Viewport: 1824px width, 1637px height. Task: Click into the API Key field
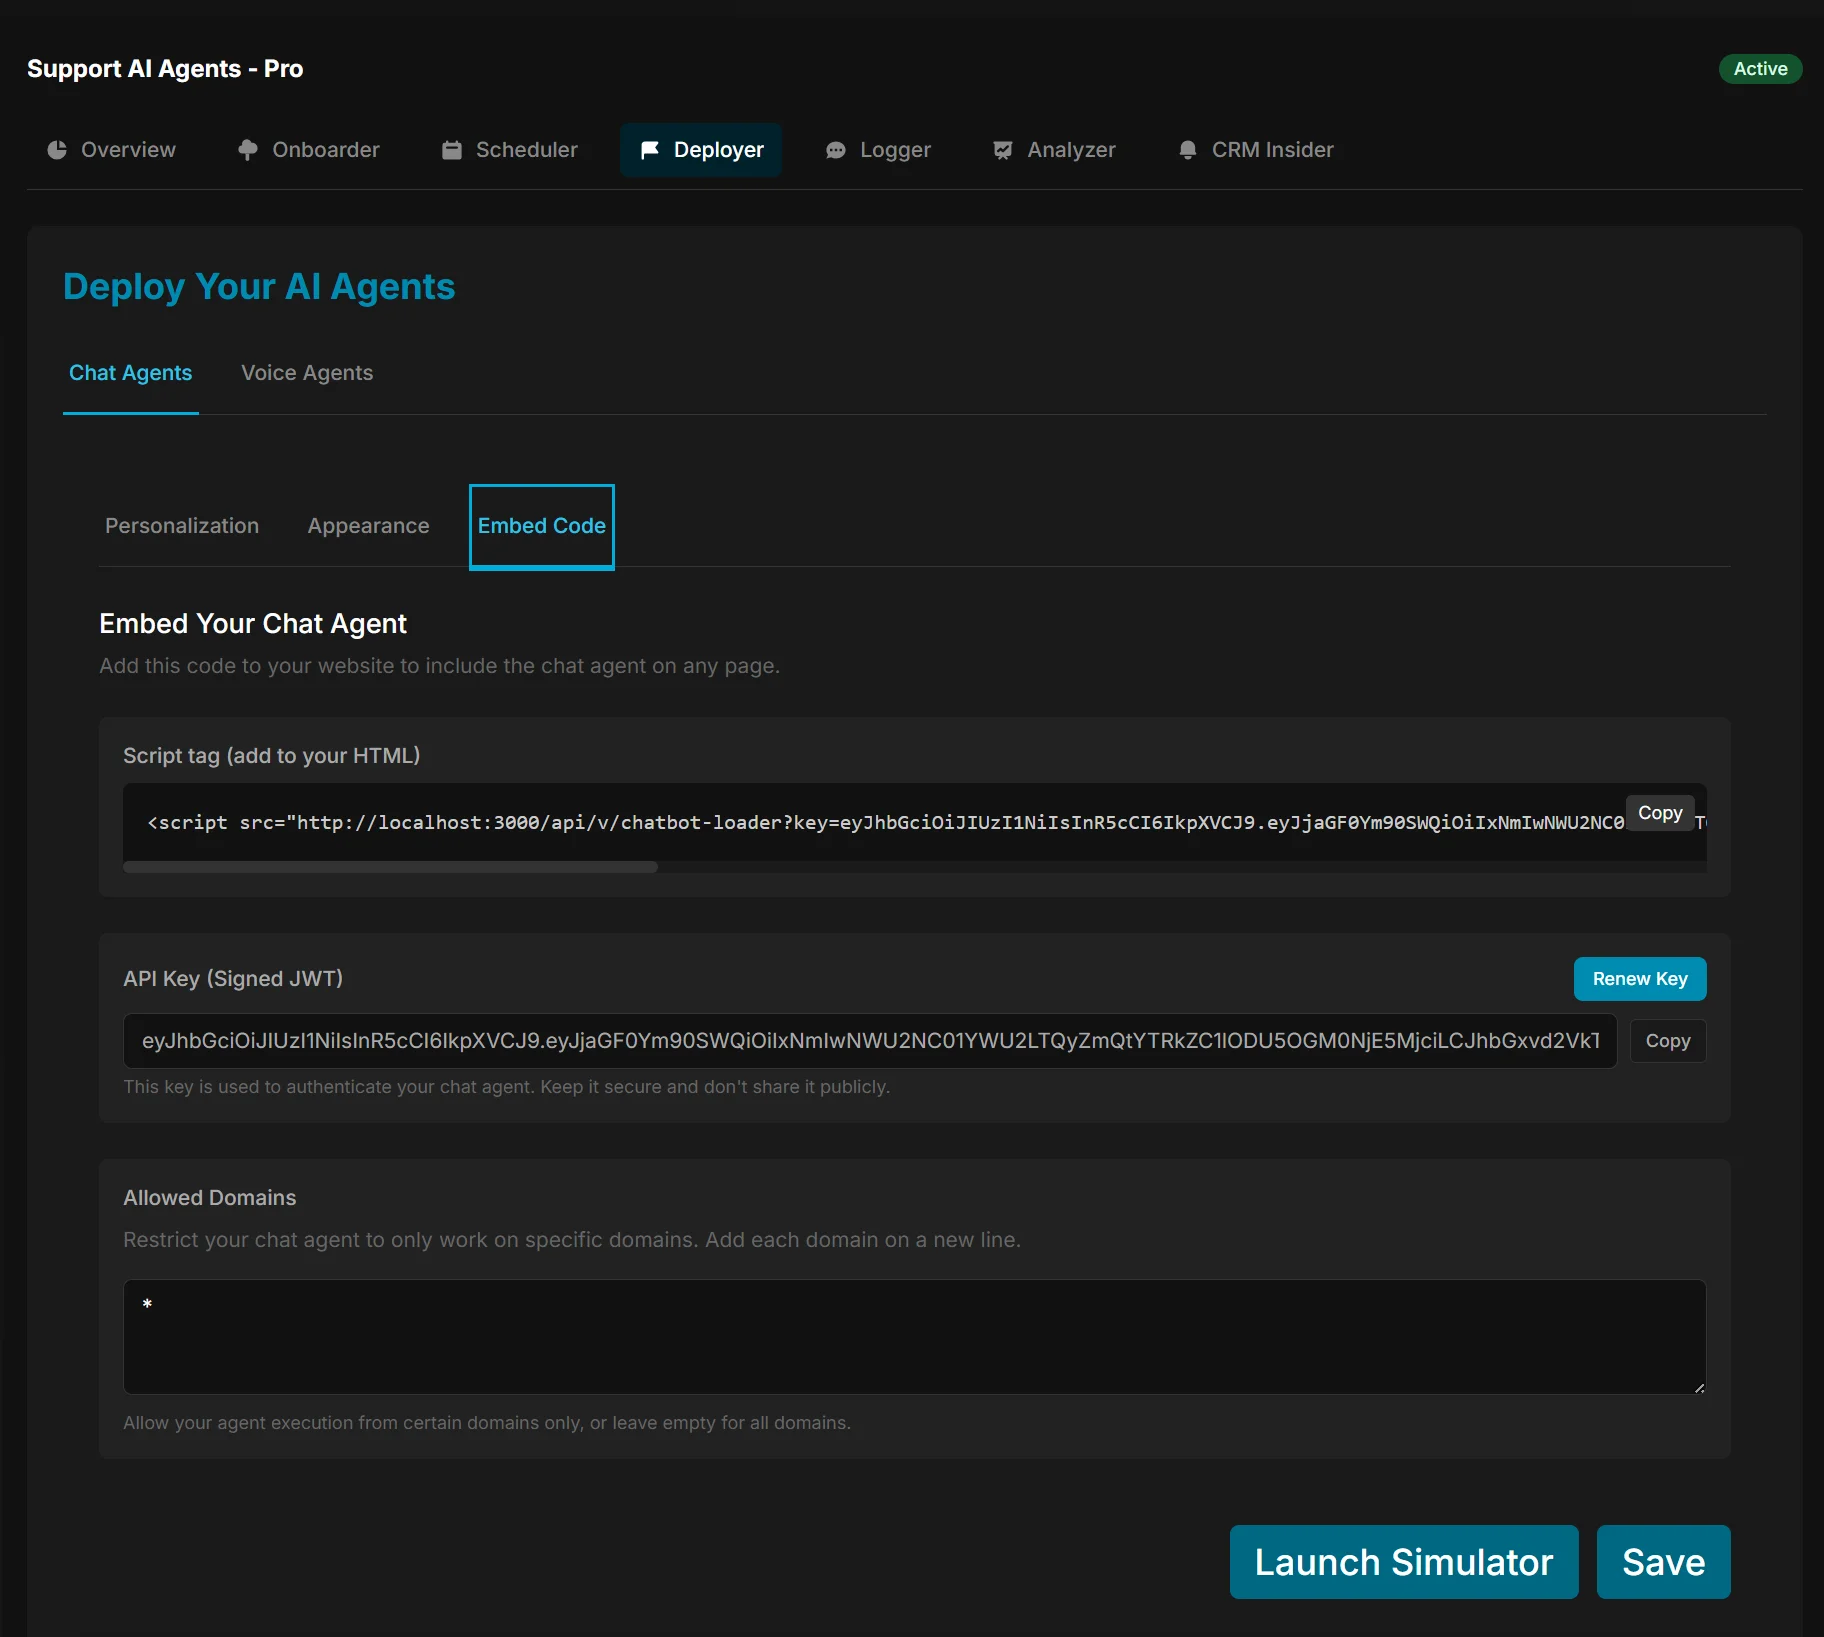click(x=869, y=1041)
